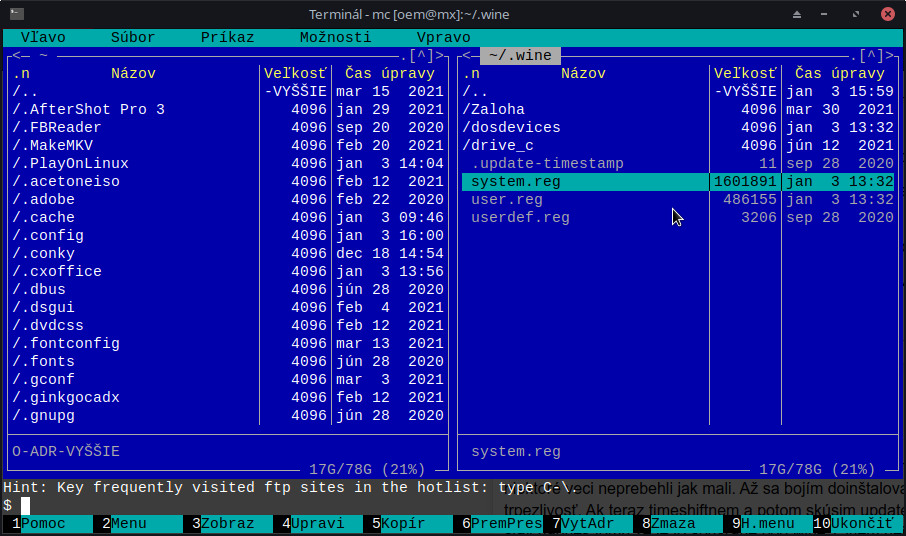Screen dimensions: 906x536
Task: Click right panel history list '[^]'
Action: click(871, 55)
